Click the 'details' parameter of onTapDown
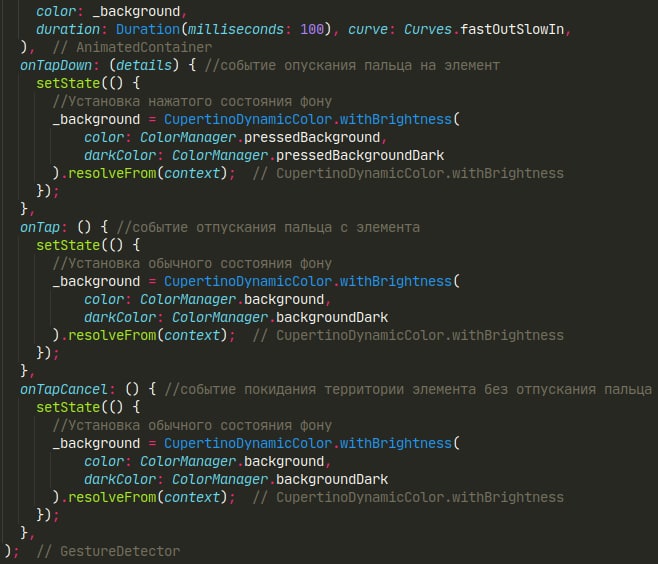This screenshot has width=658, height=564. click(x=144, y=65)
